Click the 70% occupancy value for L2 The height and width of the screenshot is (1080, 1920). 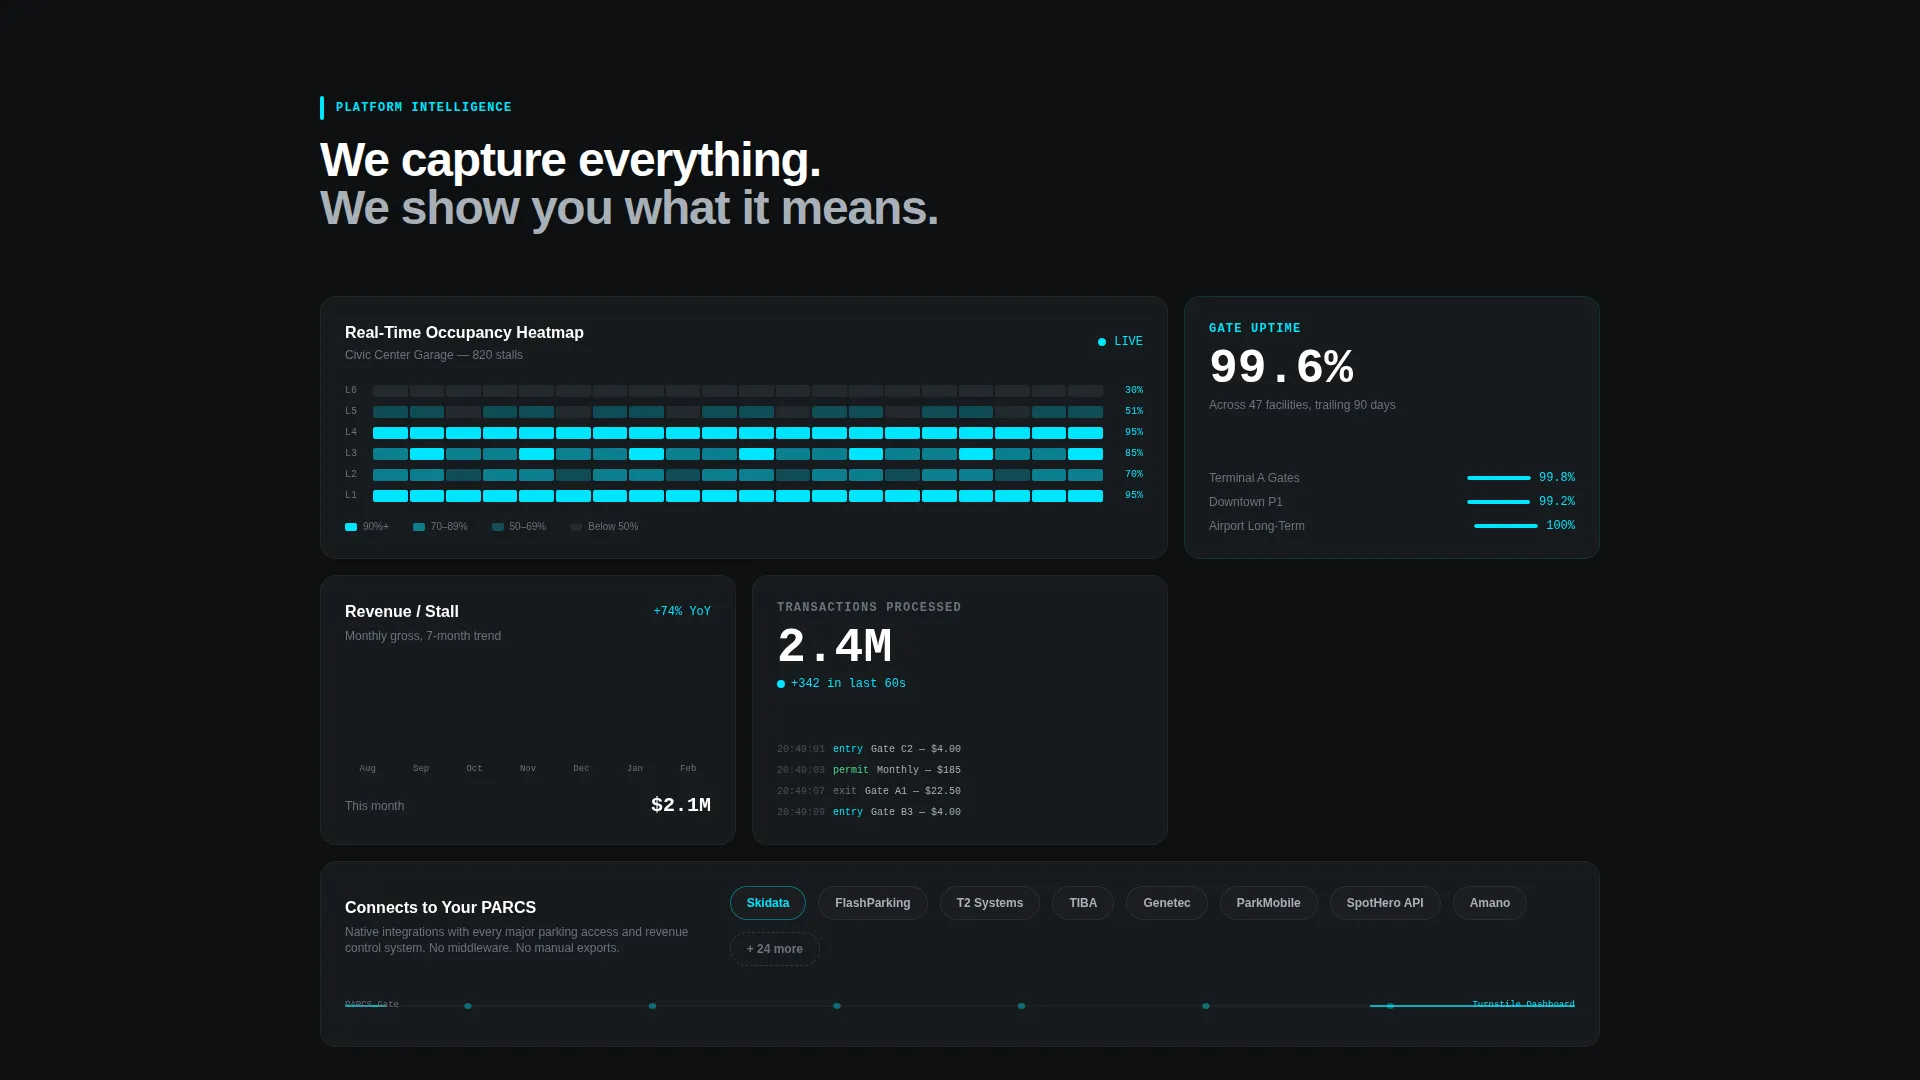[x=1133, y=474]
